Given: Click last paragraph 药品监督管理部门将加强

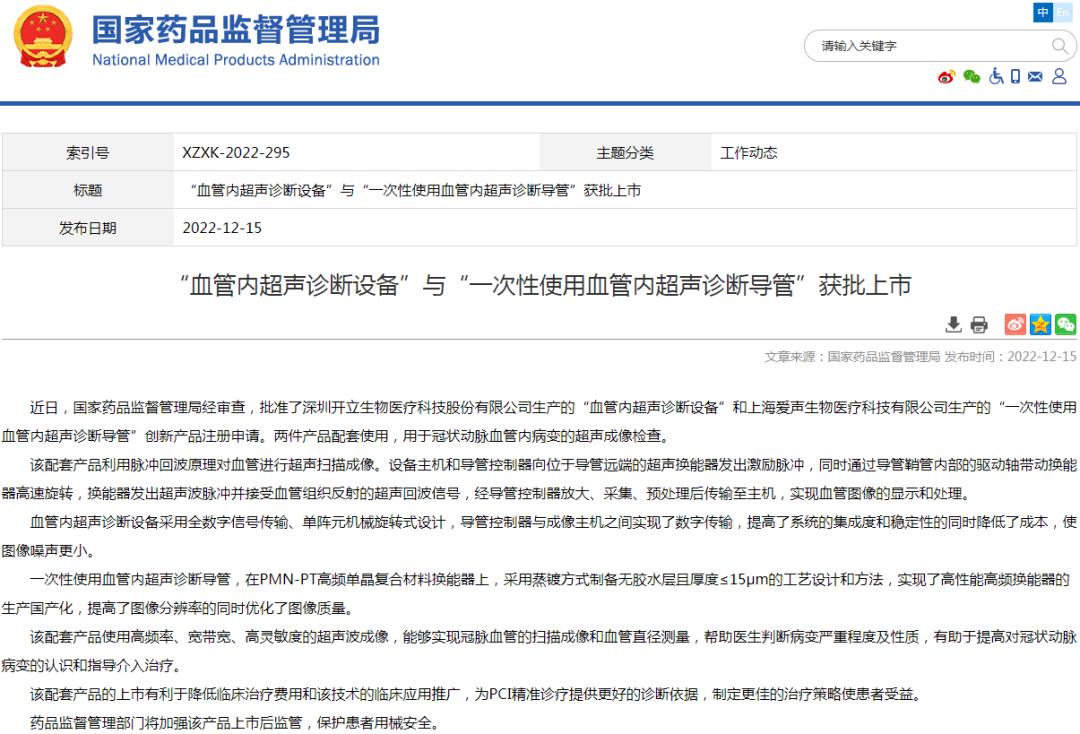Looking at the screenshot, I should click(235, 723).
